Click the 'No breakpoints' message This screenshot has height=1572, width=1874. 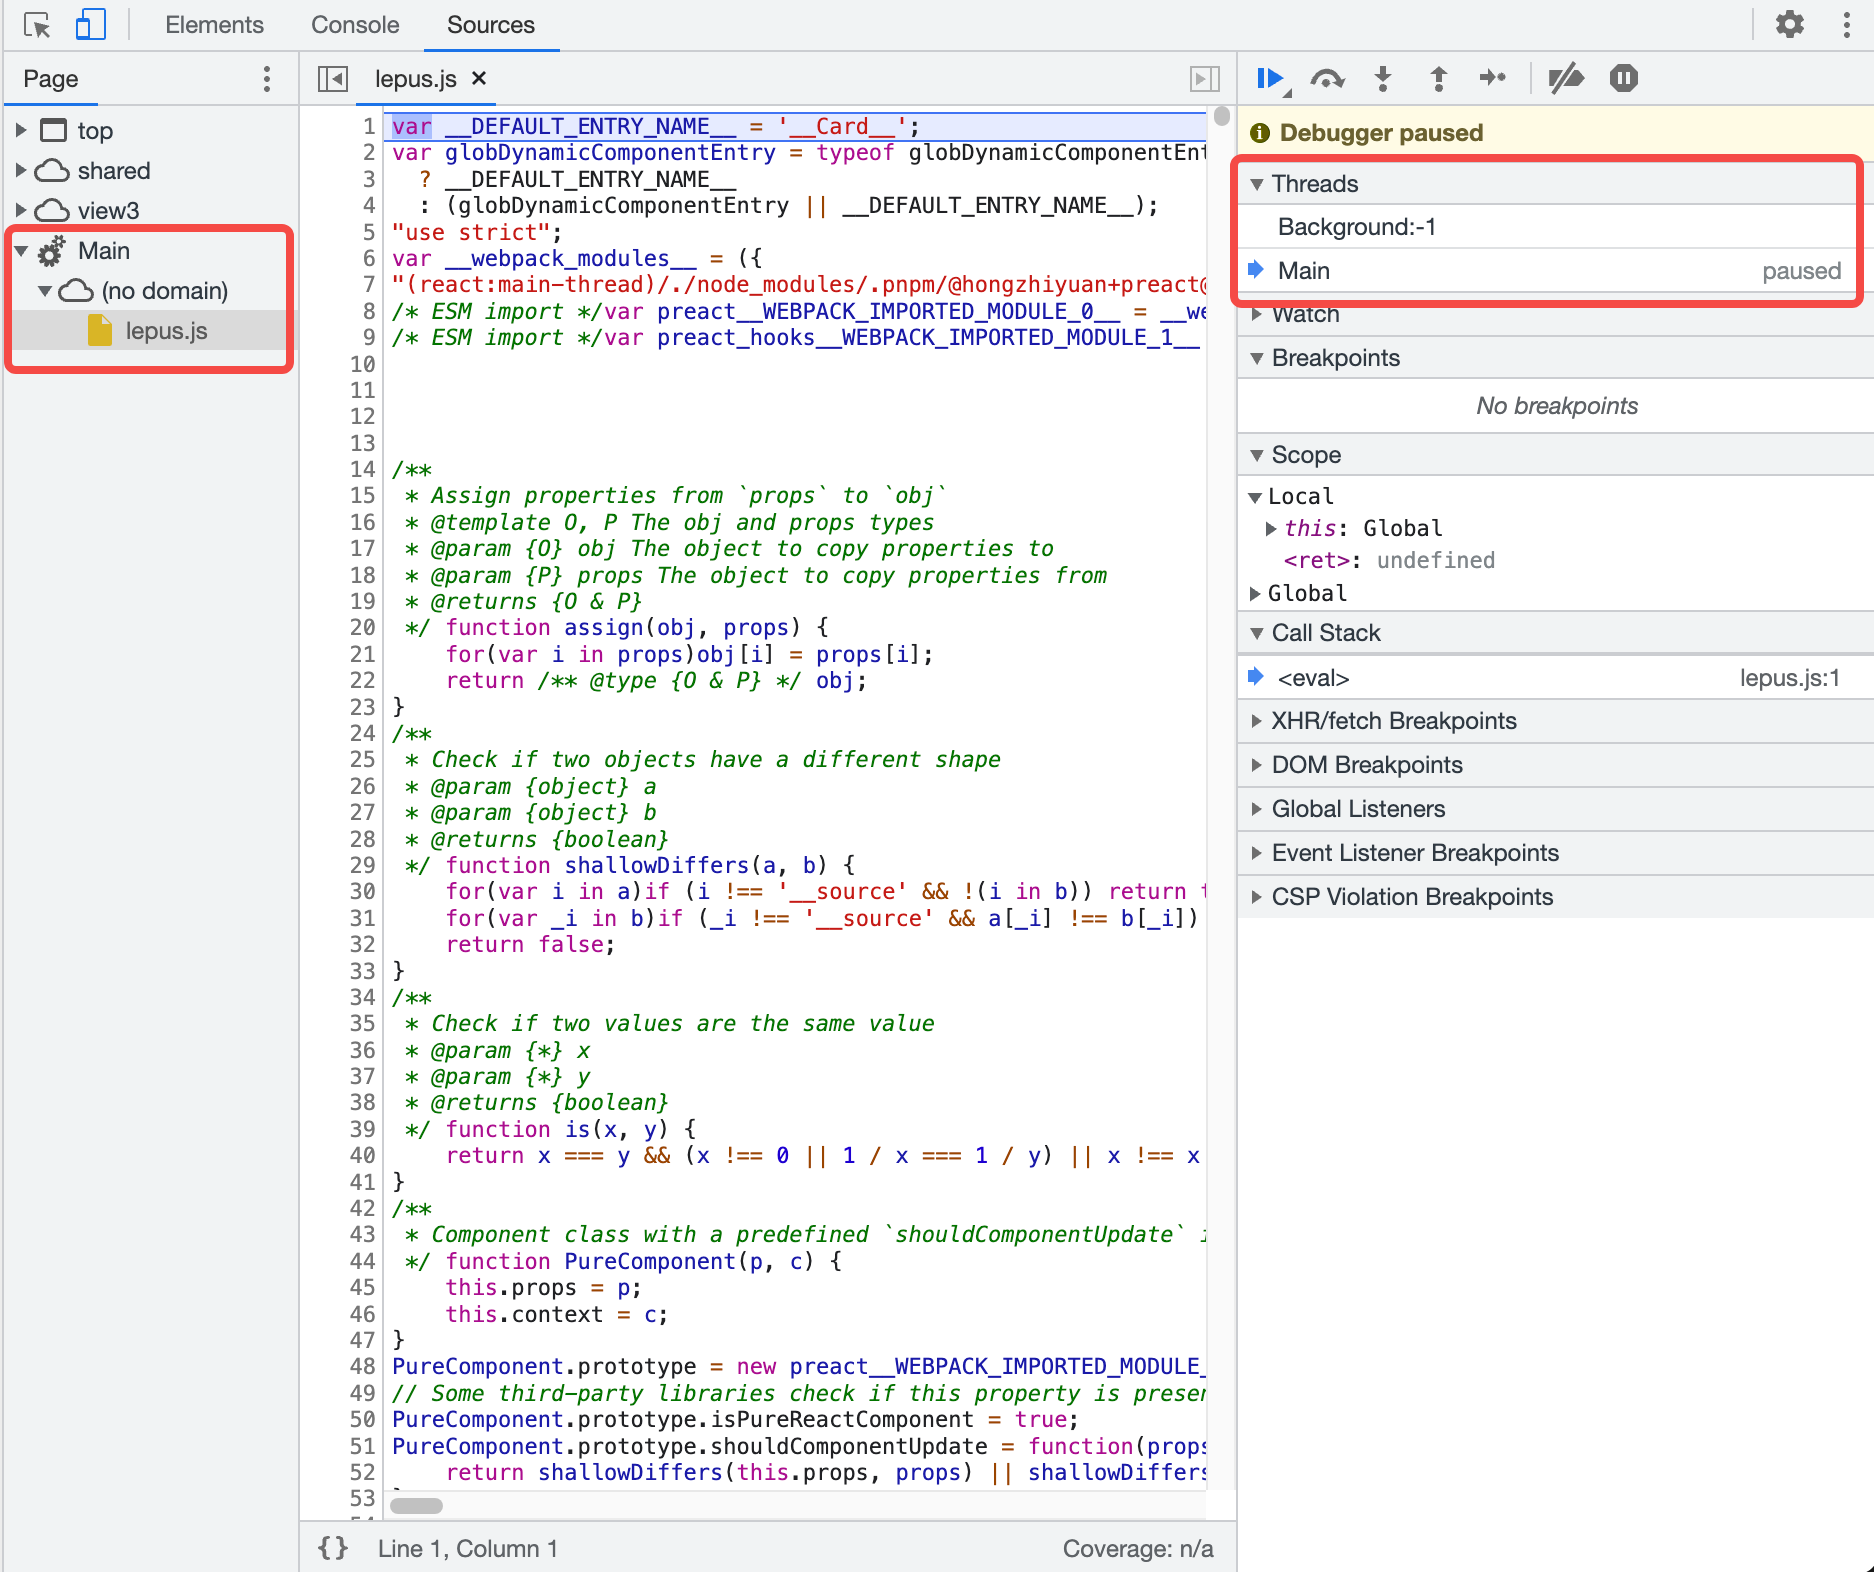[1556, 405]
